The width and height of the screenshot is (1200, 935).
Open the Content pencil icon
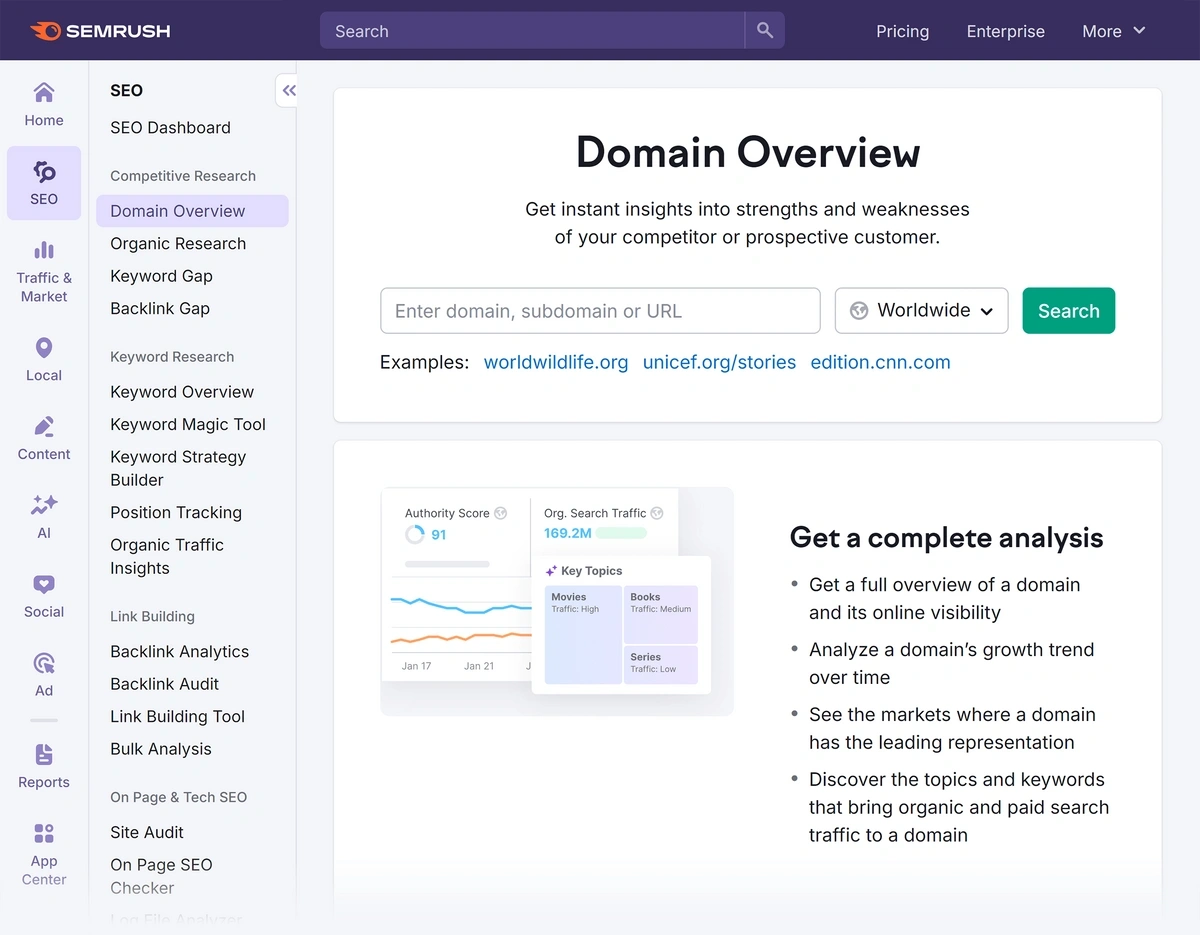click(44, 427)
